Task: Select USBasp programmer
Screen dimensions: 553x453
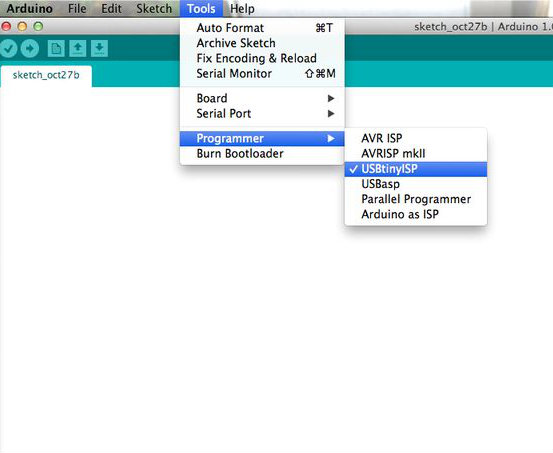Action: point(416,184)
